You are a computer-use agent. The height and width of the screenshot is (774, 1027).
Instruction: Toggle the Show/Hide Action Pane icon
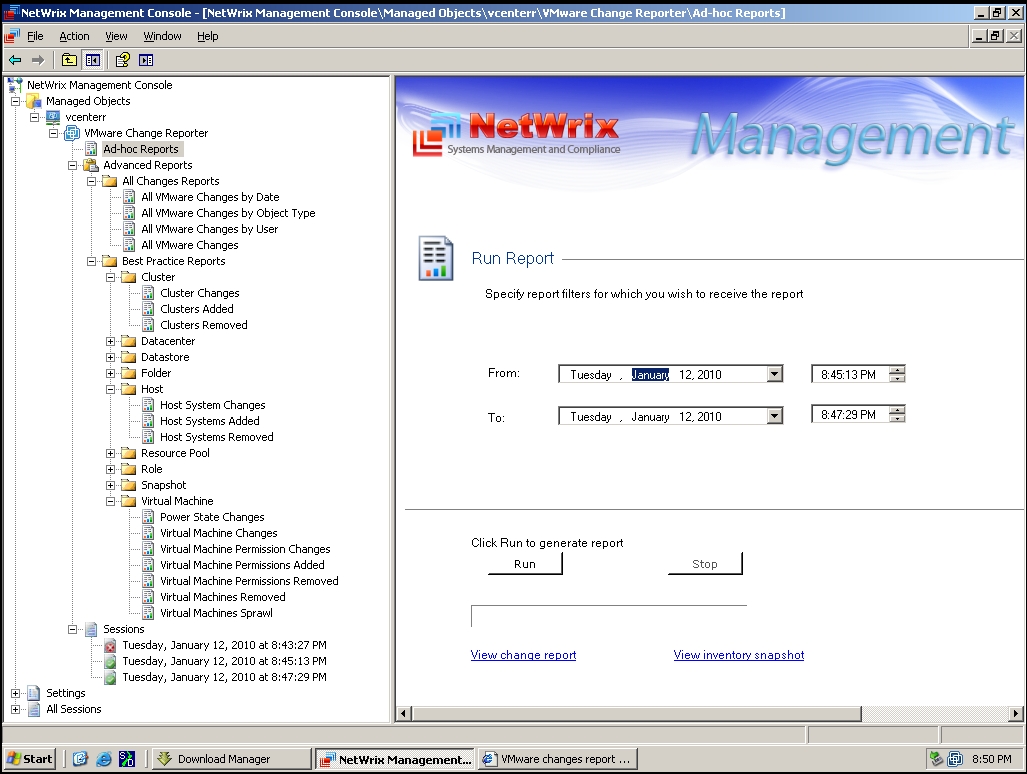point(146,60)
